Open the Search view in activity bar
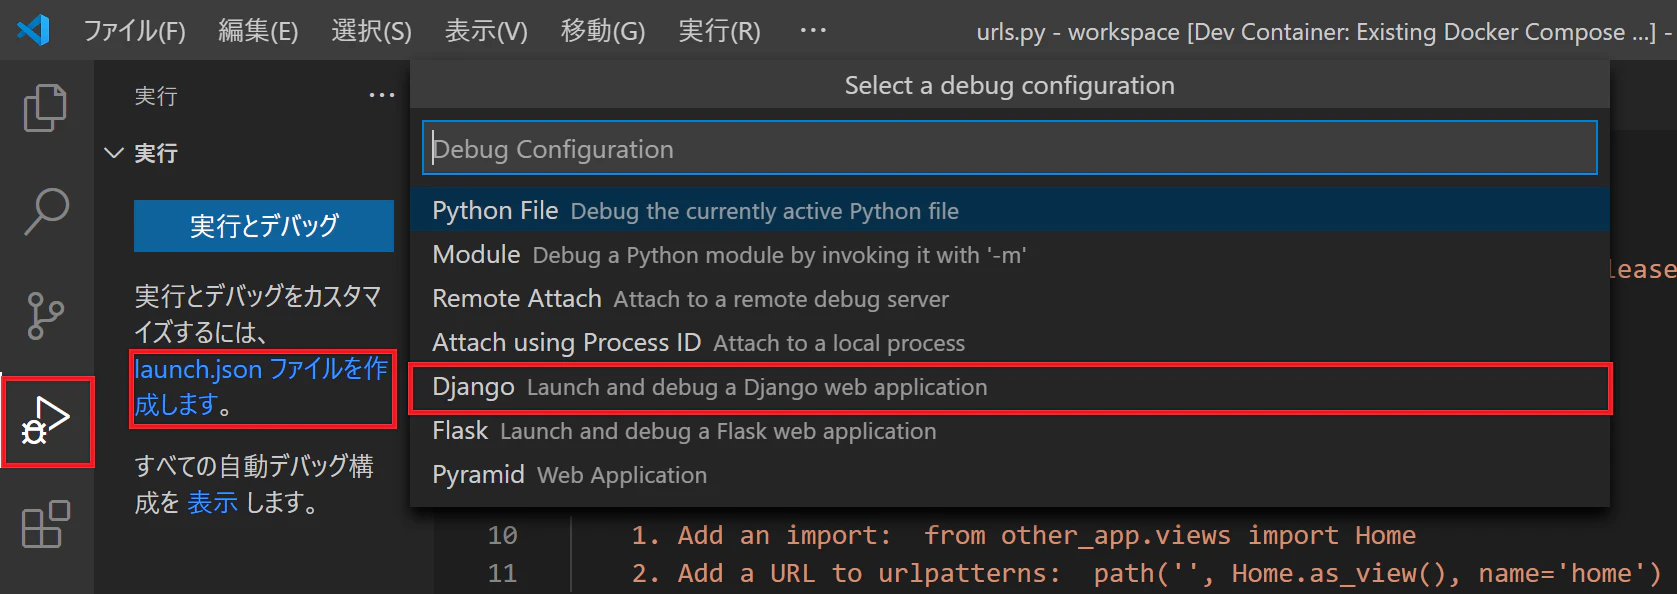Screen dimensions: 1677x594 45,212
